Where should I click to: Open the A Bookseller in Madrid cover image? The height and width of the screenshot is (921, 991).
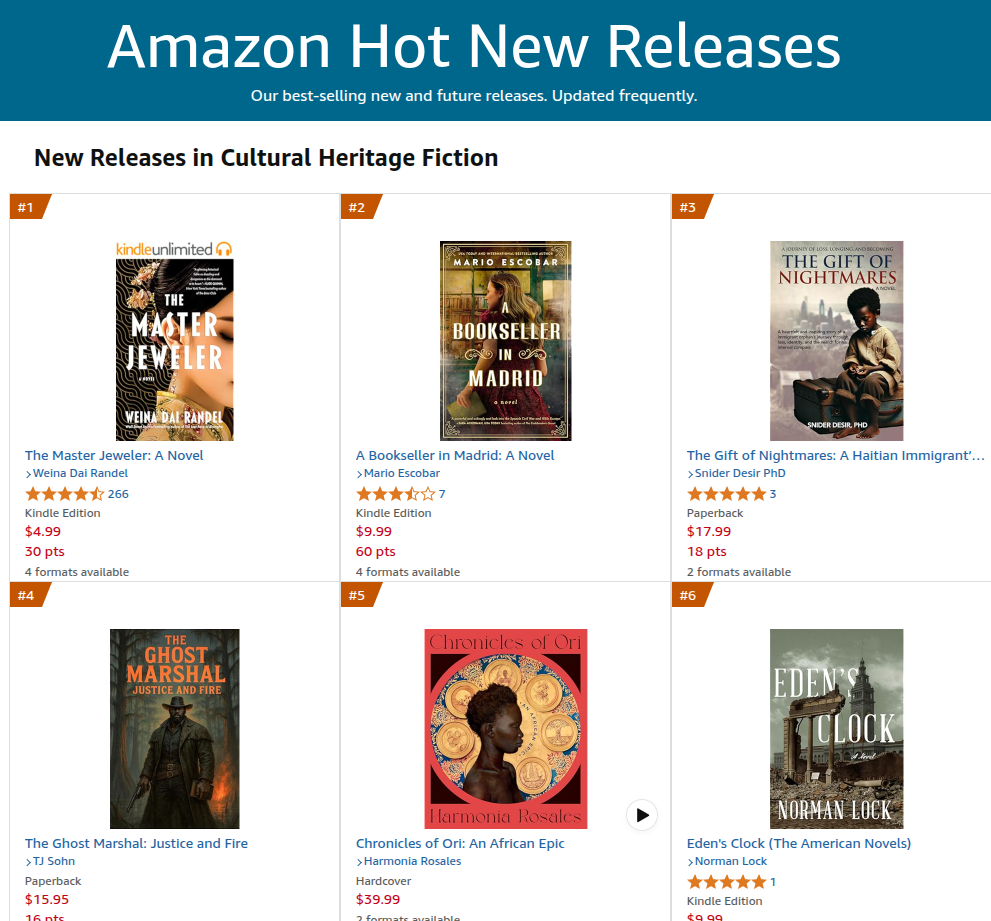coord(506,341)
